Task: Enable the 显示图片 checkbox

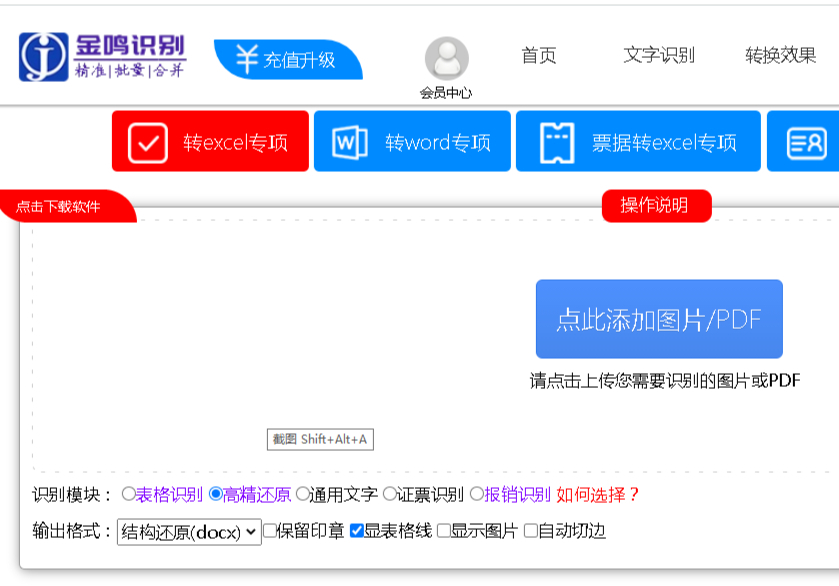Action: [x=444, y=531]
